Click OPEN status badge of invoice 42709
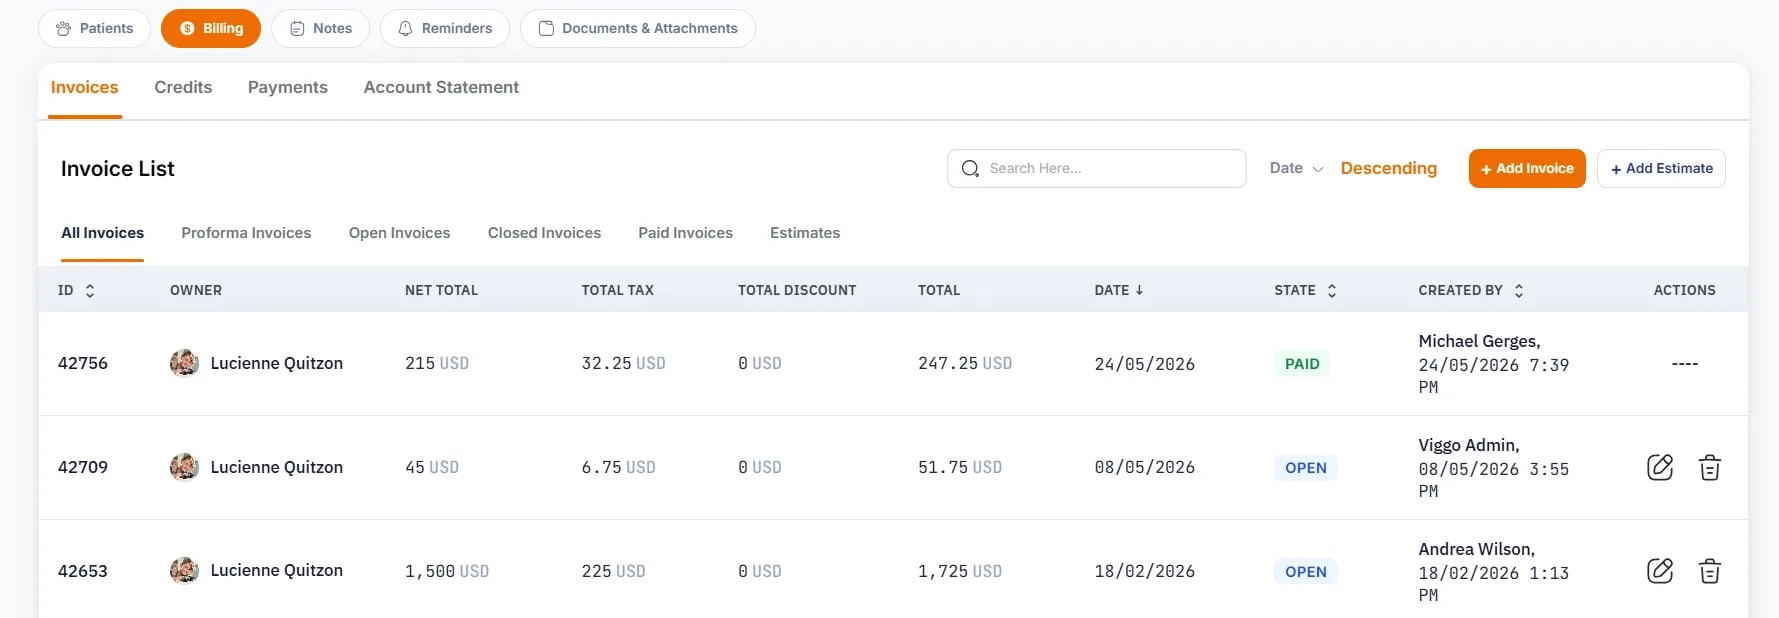Viewport: 1779px width, 618px height. click(1305, 468)
